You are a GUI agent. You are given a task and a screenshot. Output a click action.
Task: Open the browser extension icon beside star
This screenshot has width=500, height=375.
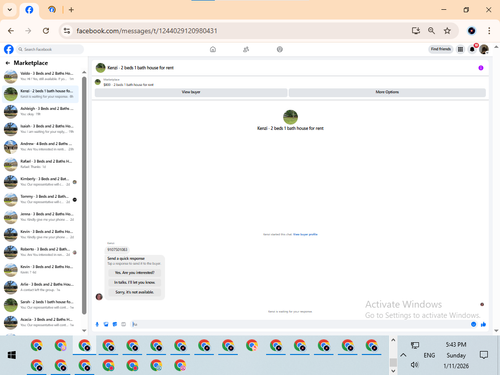tap(471, 31)
